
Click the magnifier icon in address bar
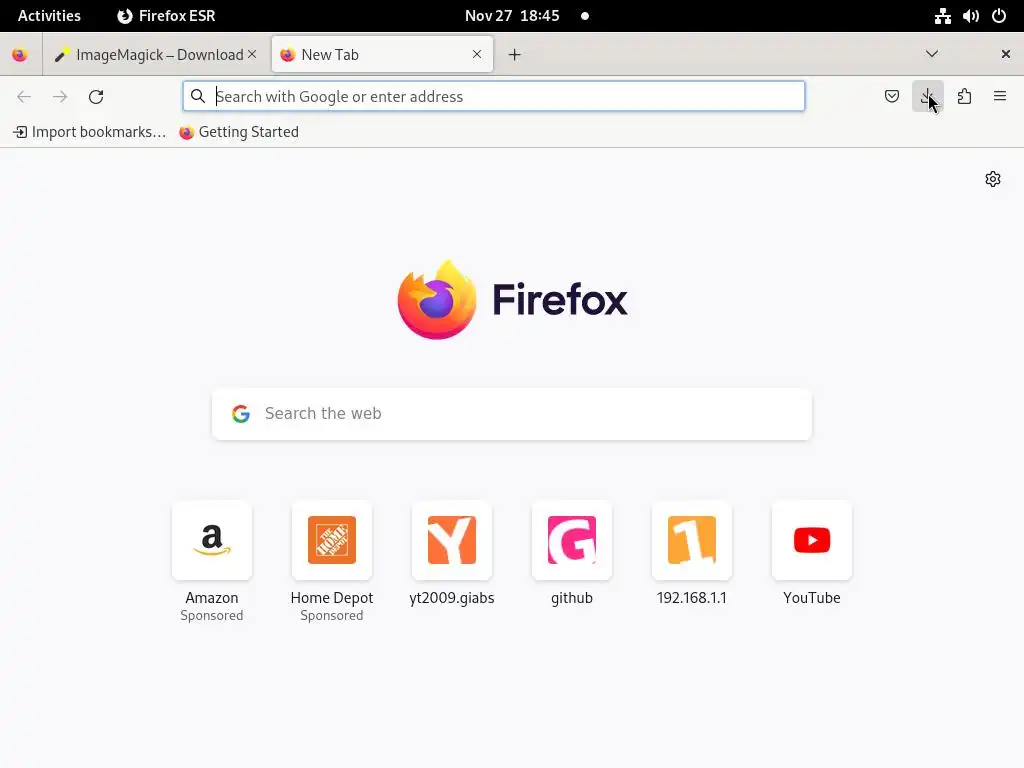[x=198, y=97]
